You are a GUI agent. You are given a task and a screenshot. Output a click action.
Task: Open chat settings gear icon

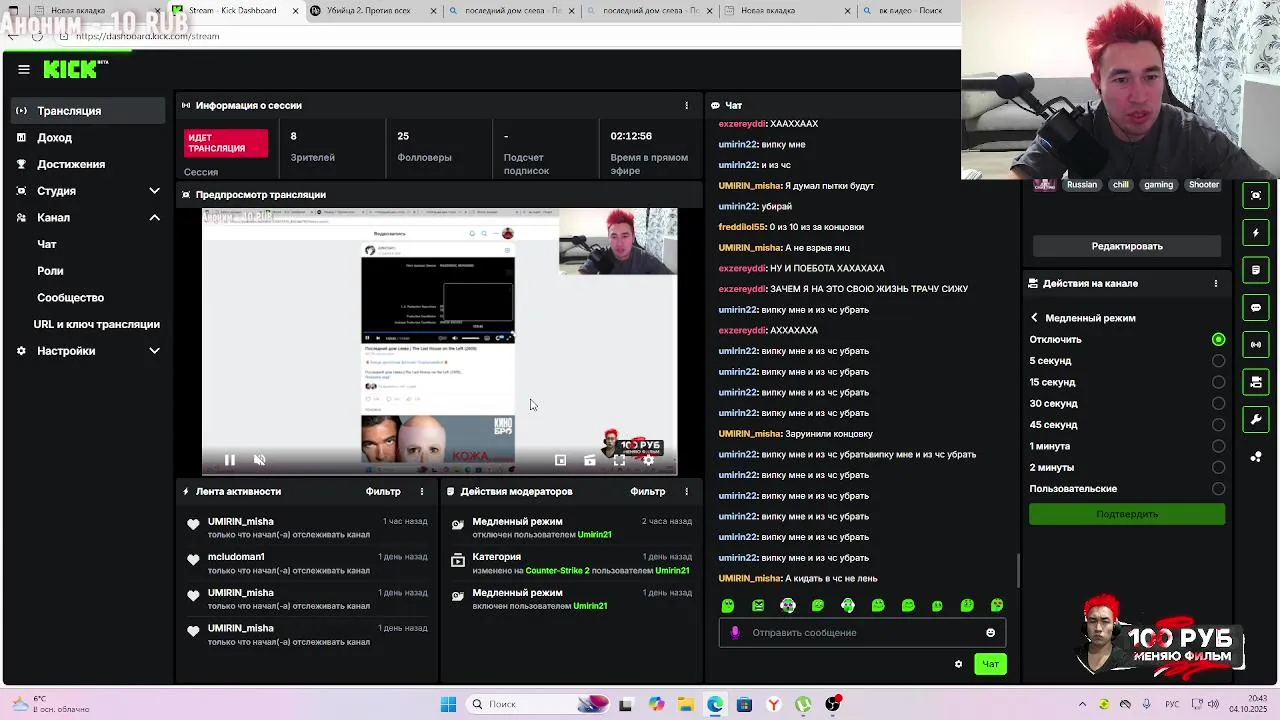click(x=958, y=664)
